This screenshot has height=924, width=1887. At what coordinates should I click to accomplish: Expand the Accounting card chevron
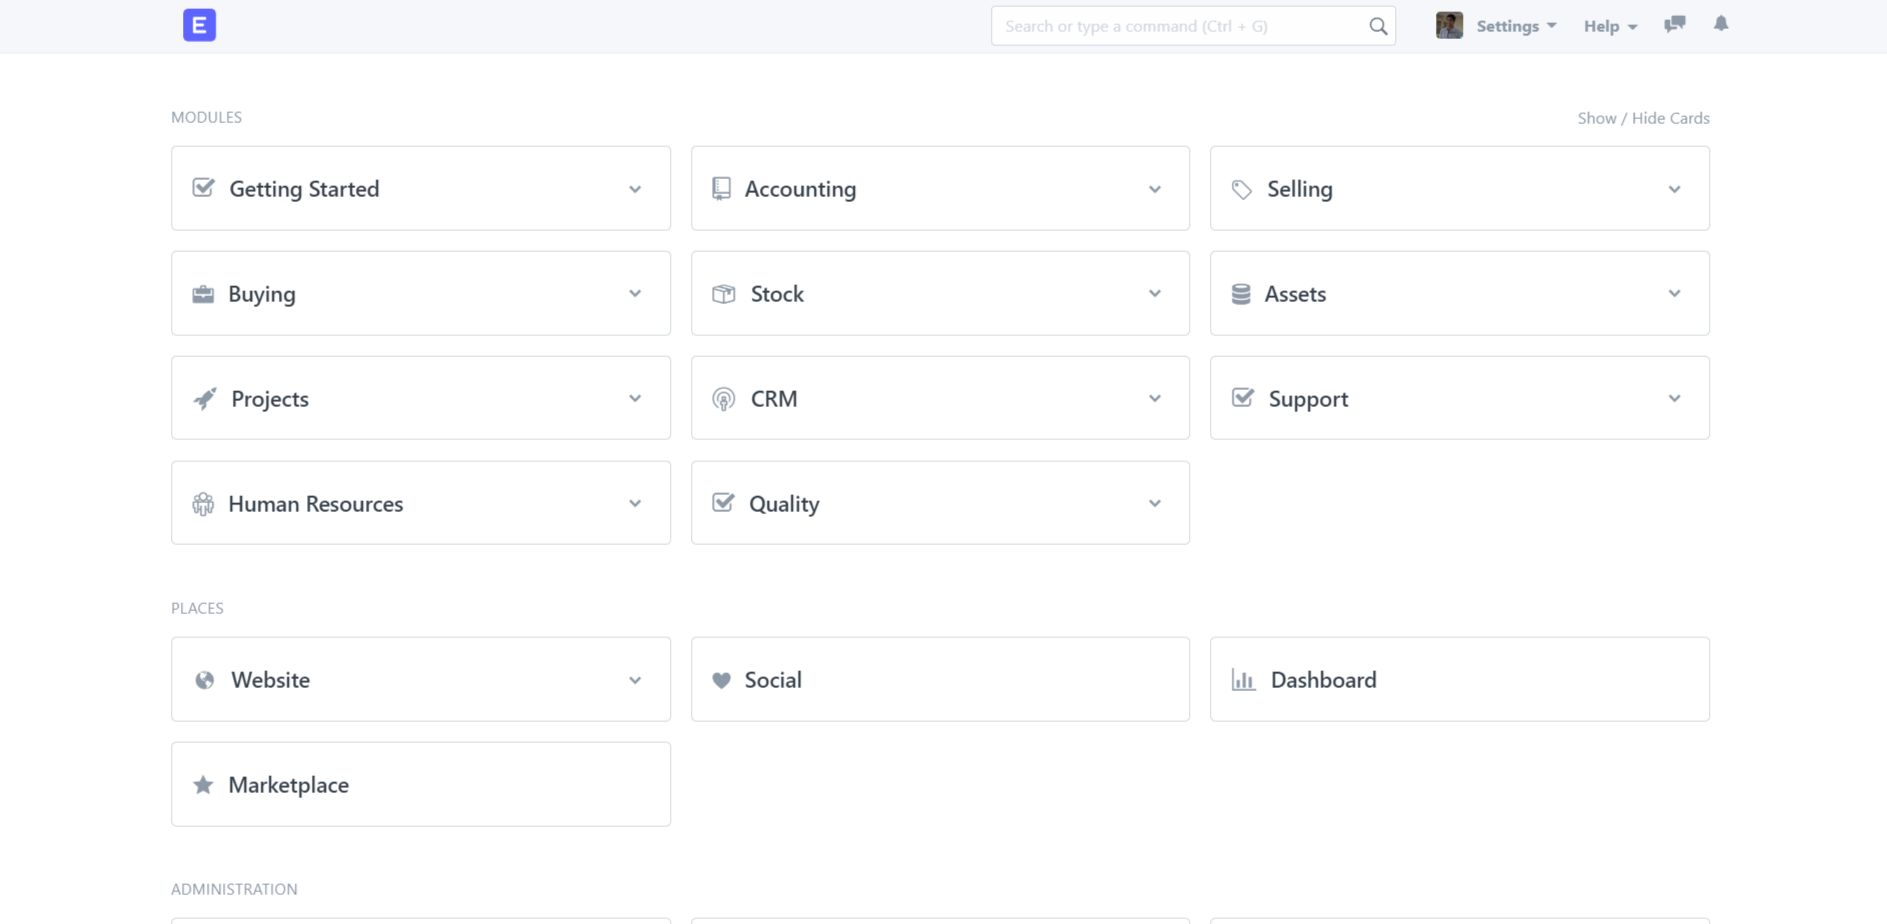pos(1155,189)
